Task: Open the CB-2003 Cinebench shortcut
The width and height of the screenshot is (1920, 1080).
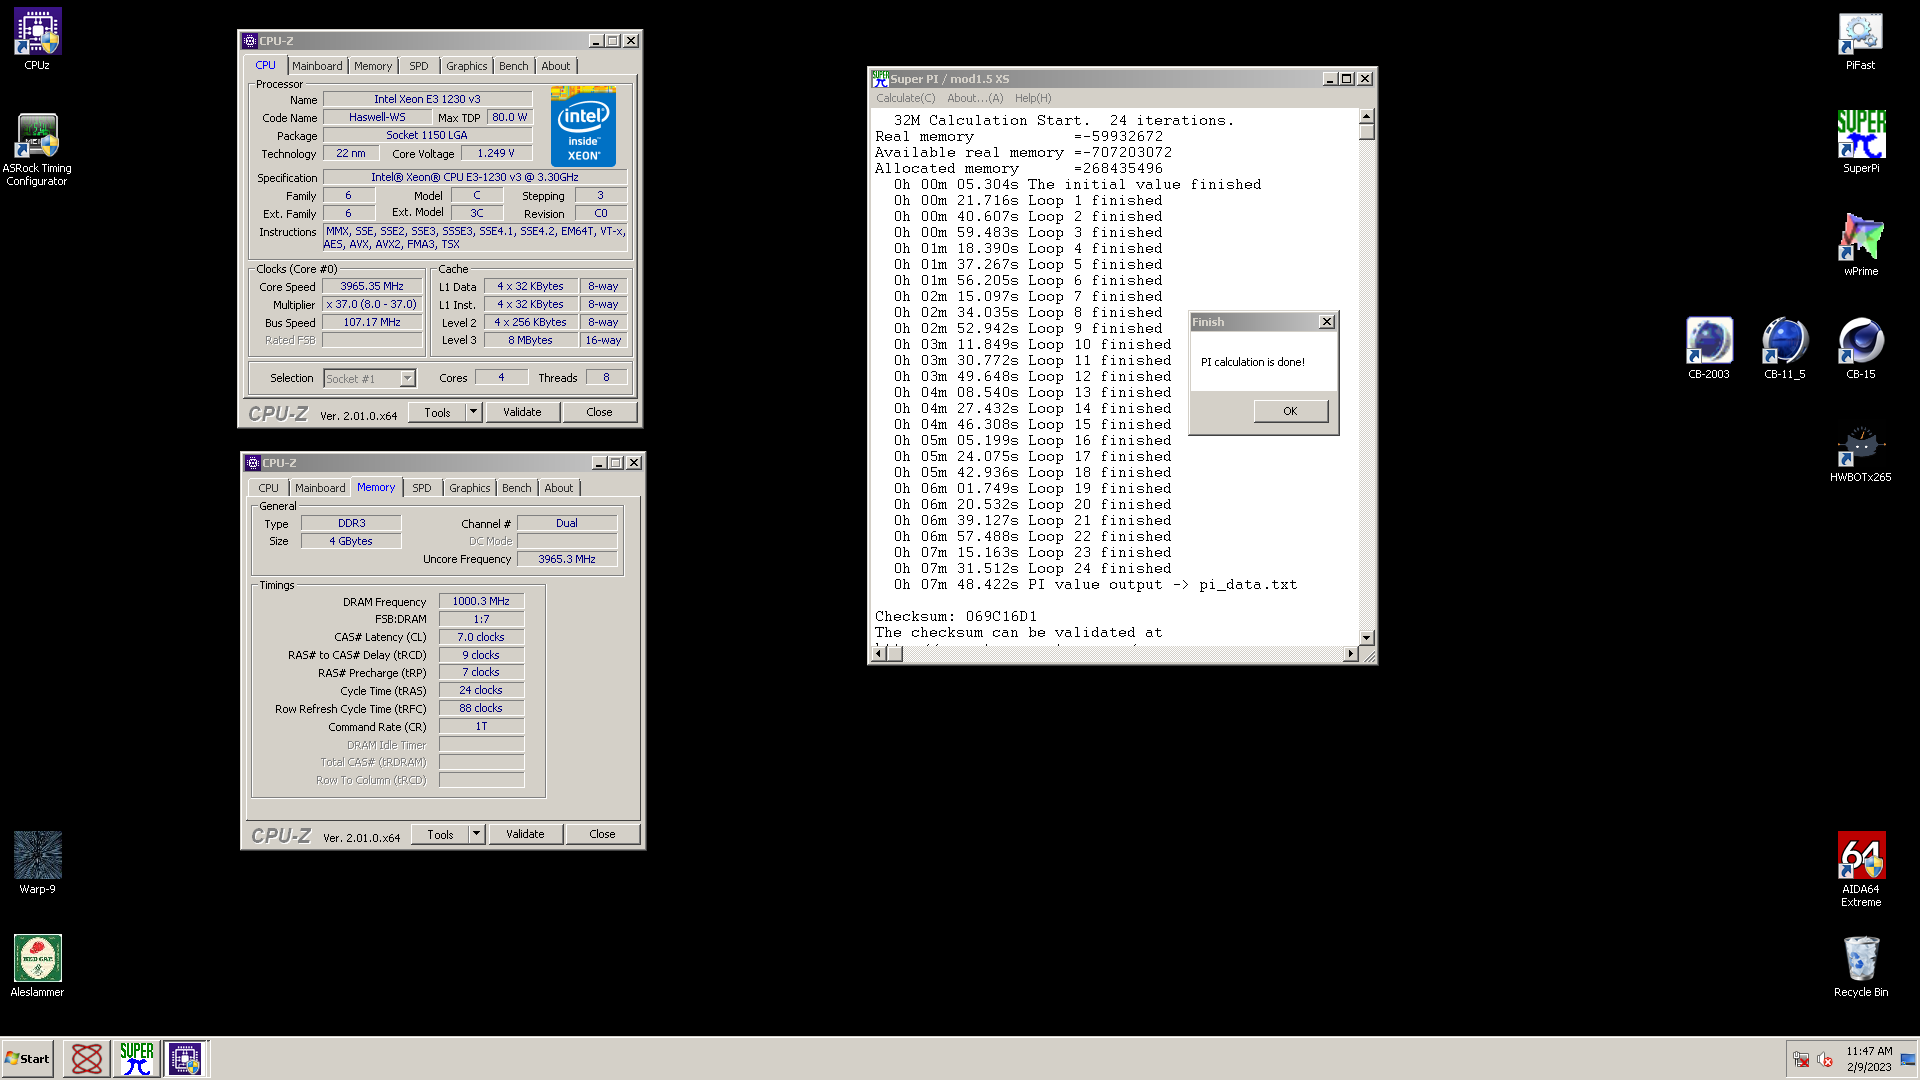Action: tap(1708, 348)
